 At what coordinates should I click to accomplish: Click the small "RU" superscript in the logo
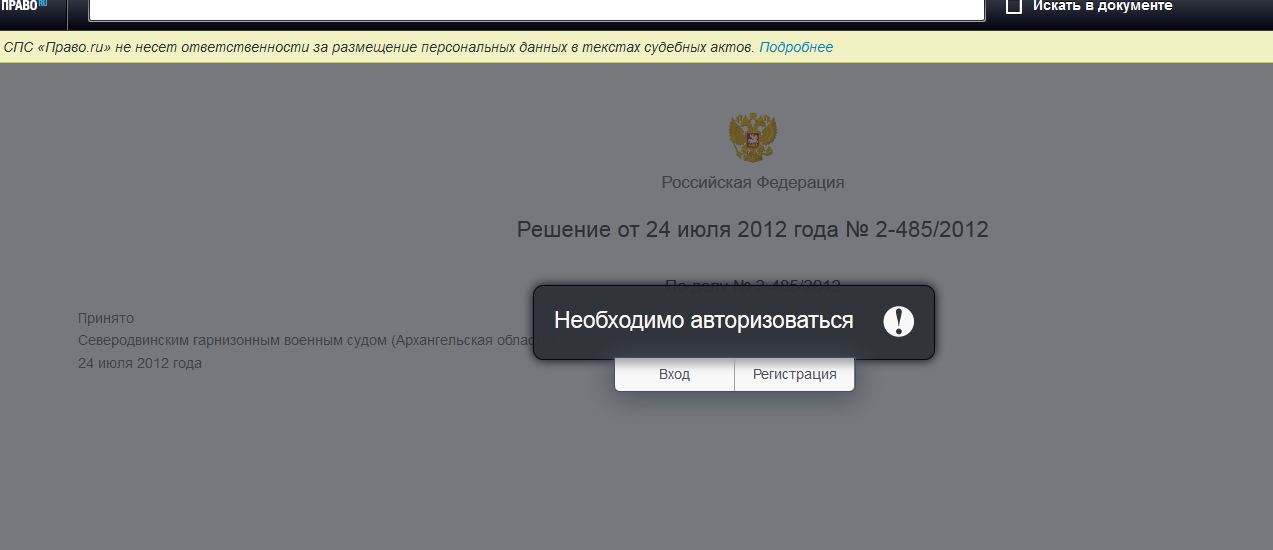click(43, 3)
